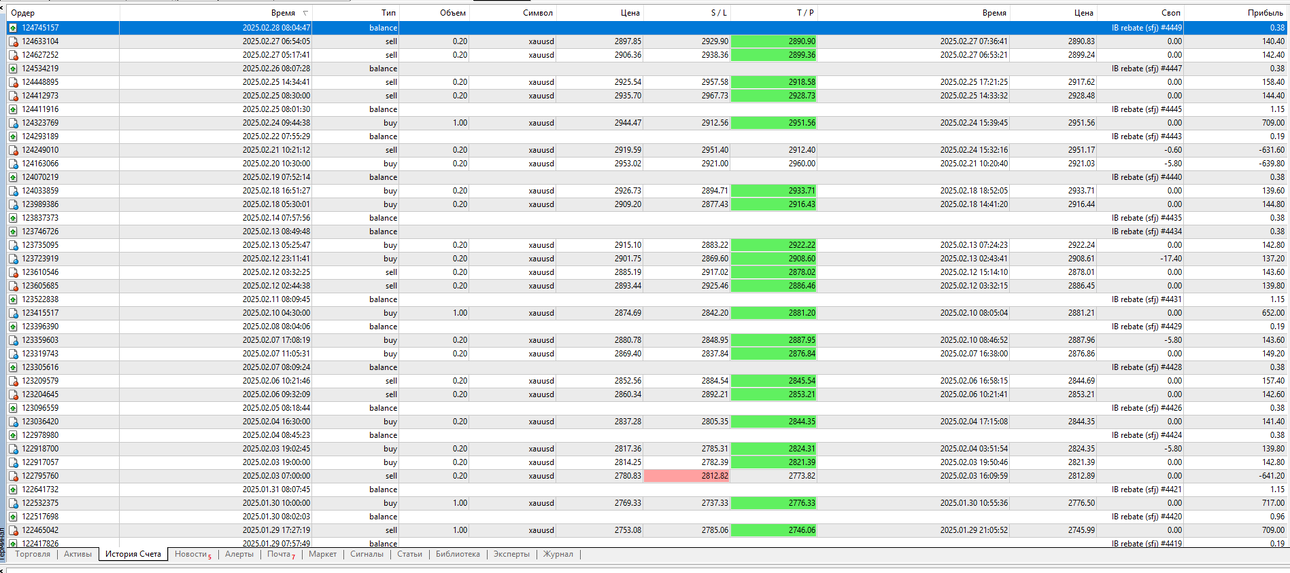This screenshot has width=1290, height=573.
Task: Click the buy icon for order 124033859
Action: (13, 190)
